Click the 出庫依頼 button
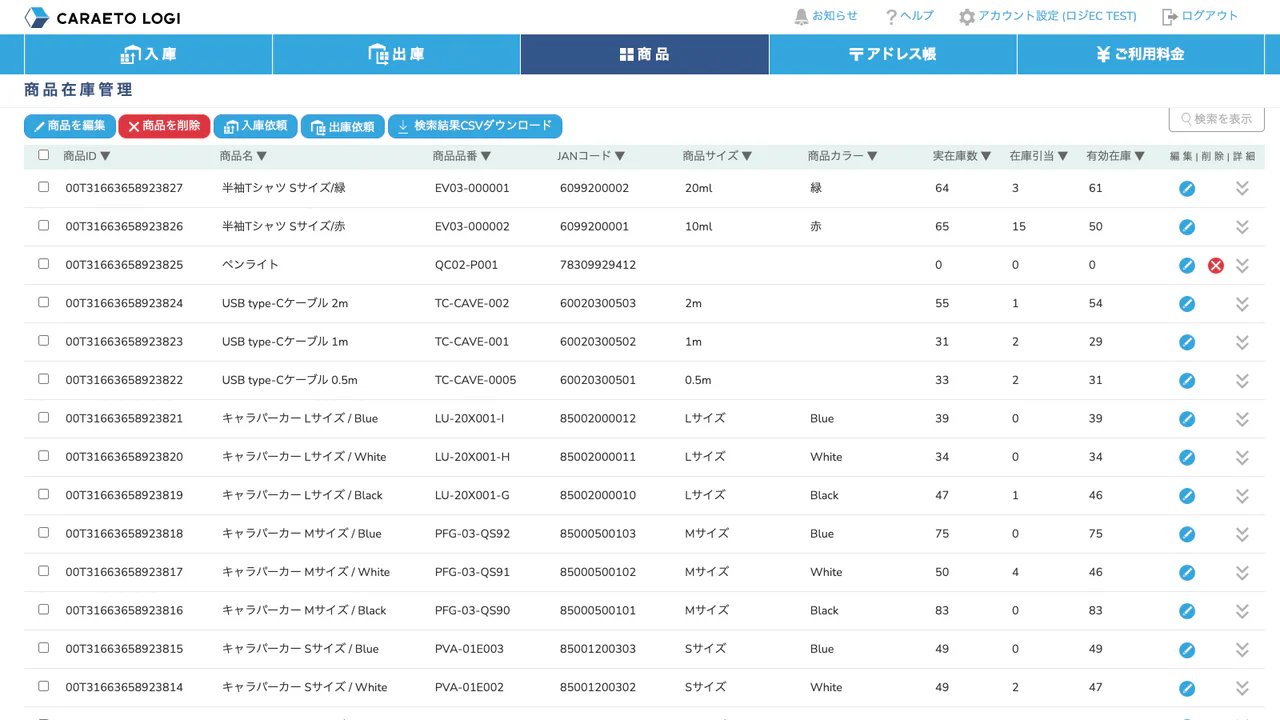The height and width of the screenshot is (720, 1280). pos(342,126)
